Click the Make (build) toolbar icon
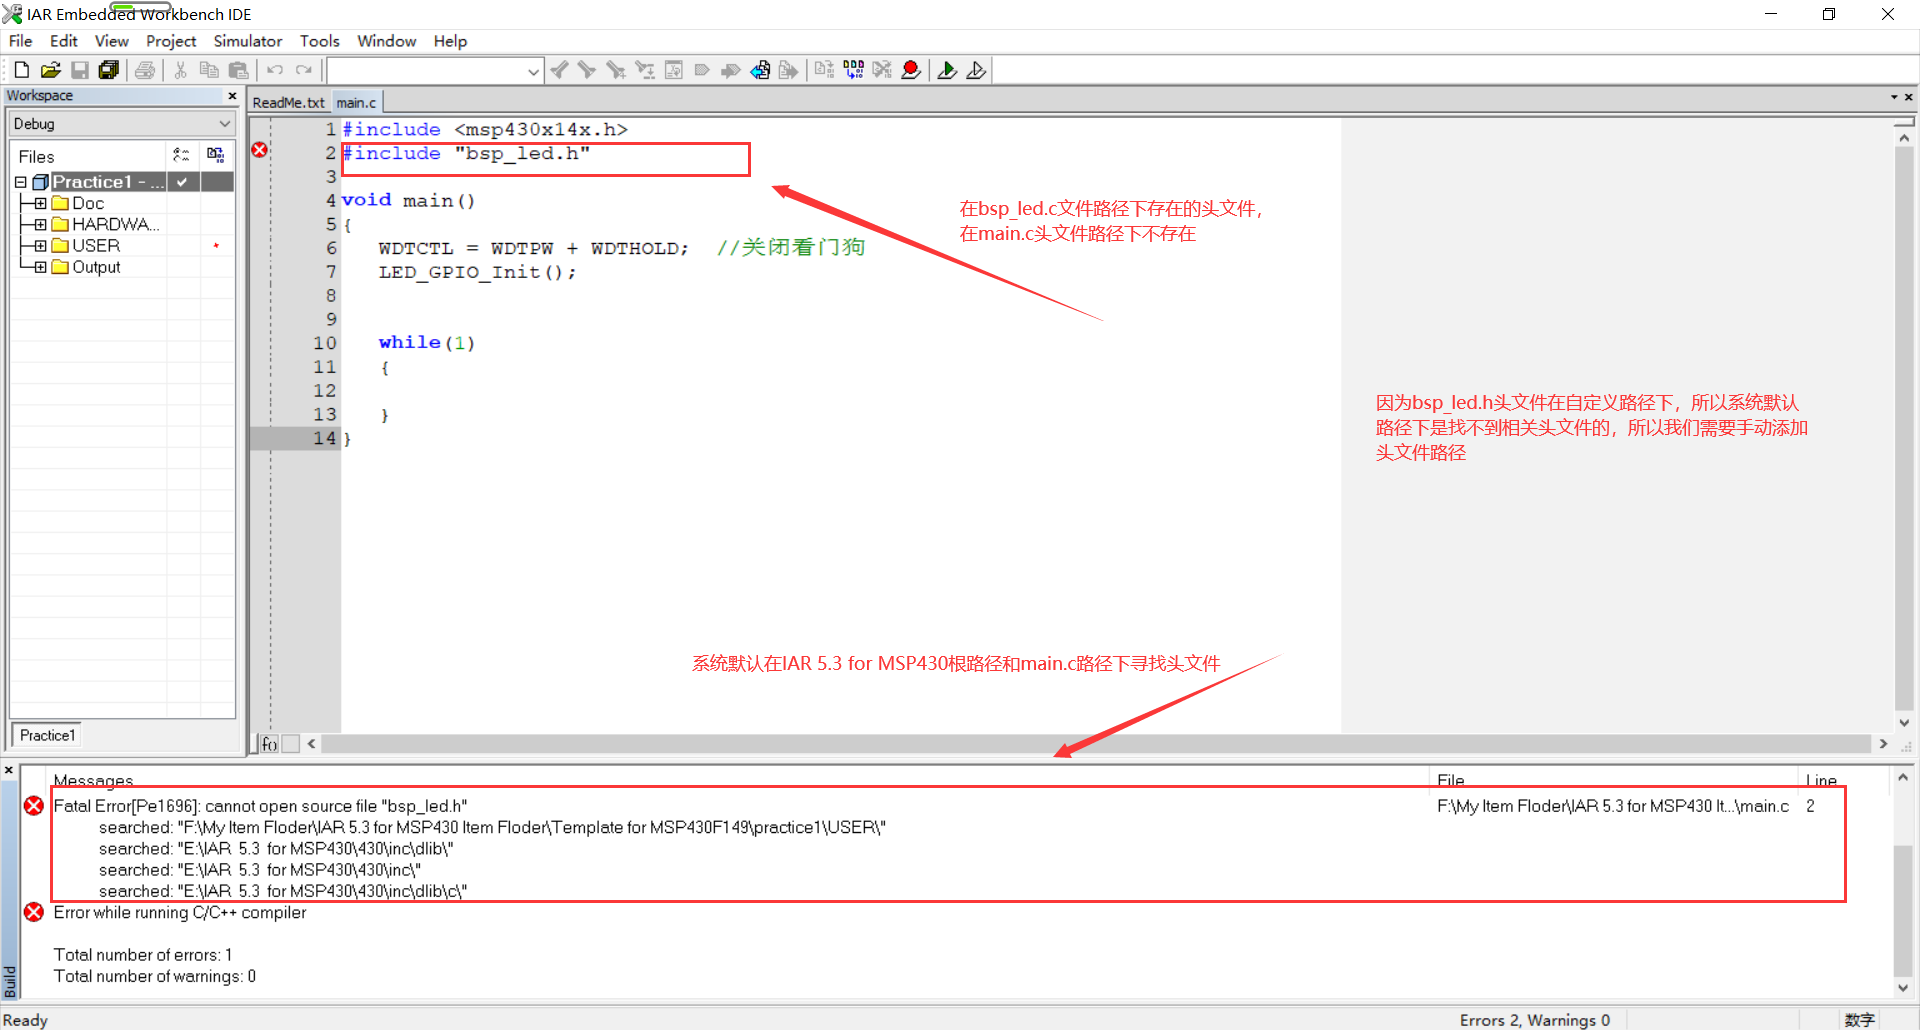Viewport: 1920px width, 1030px height. [853, 69]
